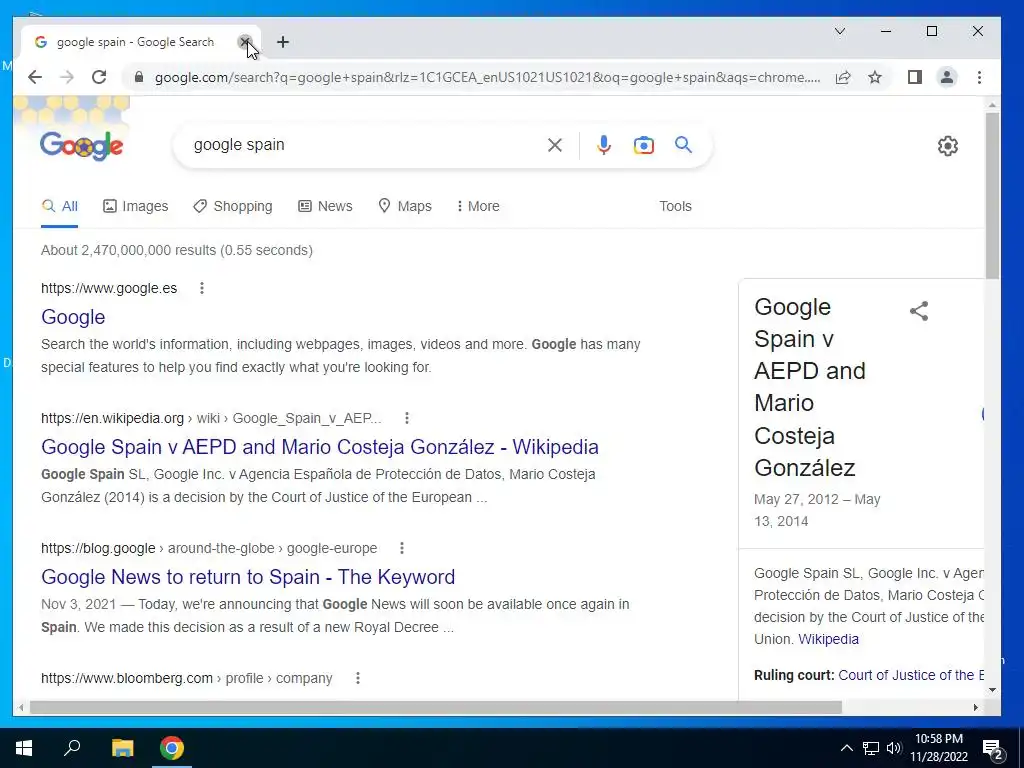Open Google quick settings gear
Screen dimensions: 1024x768
(948, 146)
